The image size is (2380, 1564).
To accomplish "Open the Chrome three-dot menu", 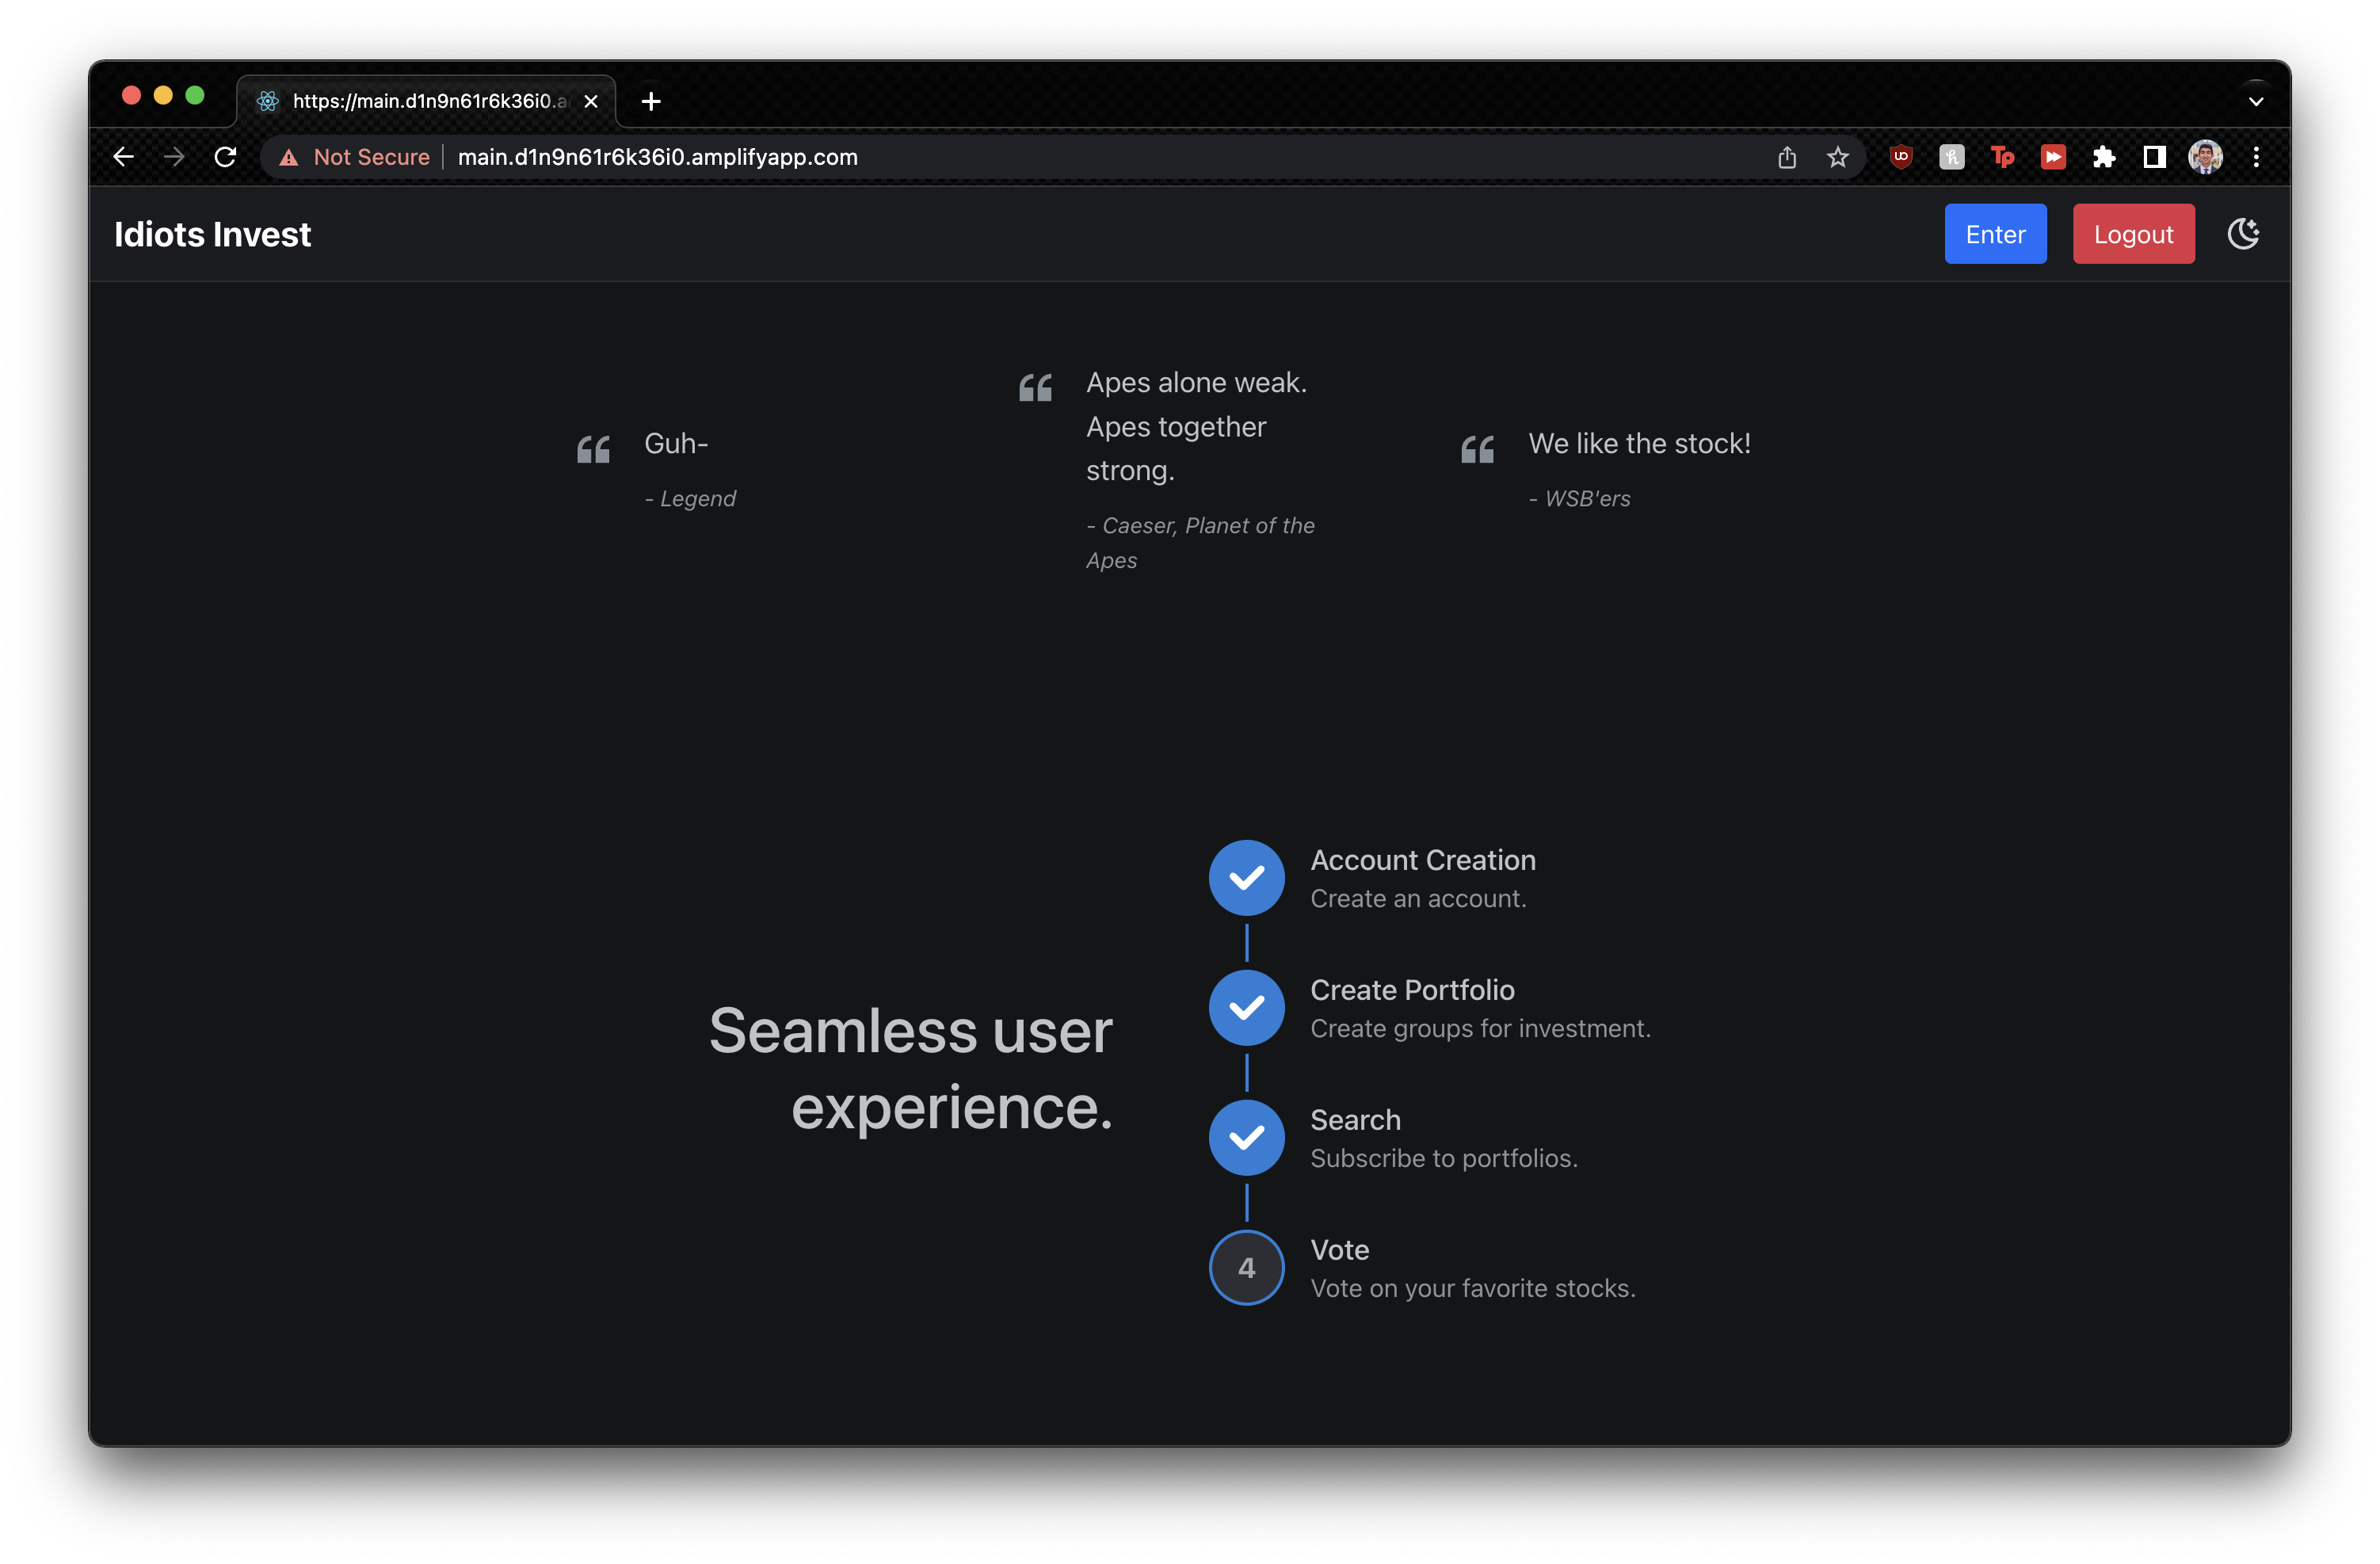I will point(2256,157).
